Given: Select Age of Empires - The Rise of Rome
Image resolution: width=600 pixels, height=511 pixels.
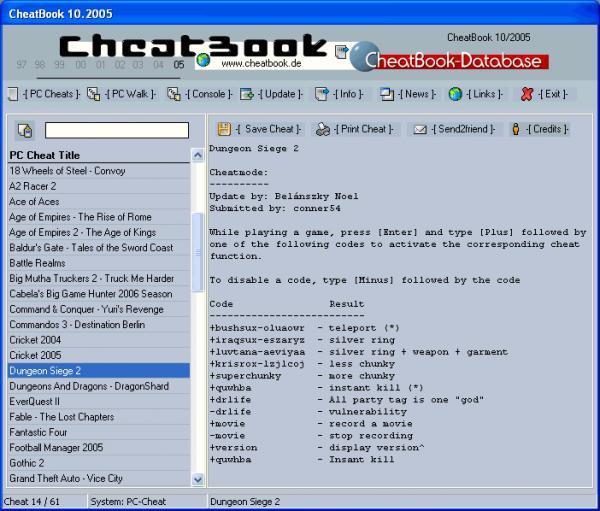Looking at the screenshot, I should (99, 217).
